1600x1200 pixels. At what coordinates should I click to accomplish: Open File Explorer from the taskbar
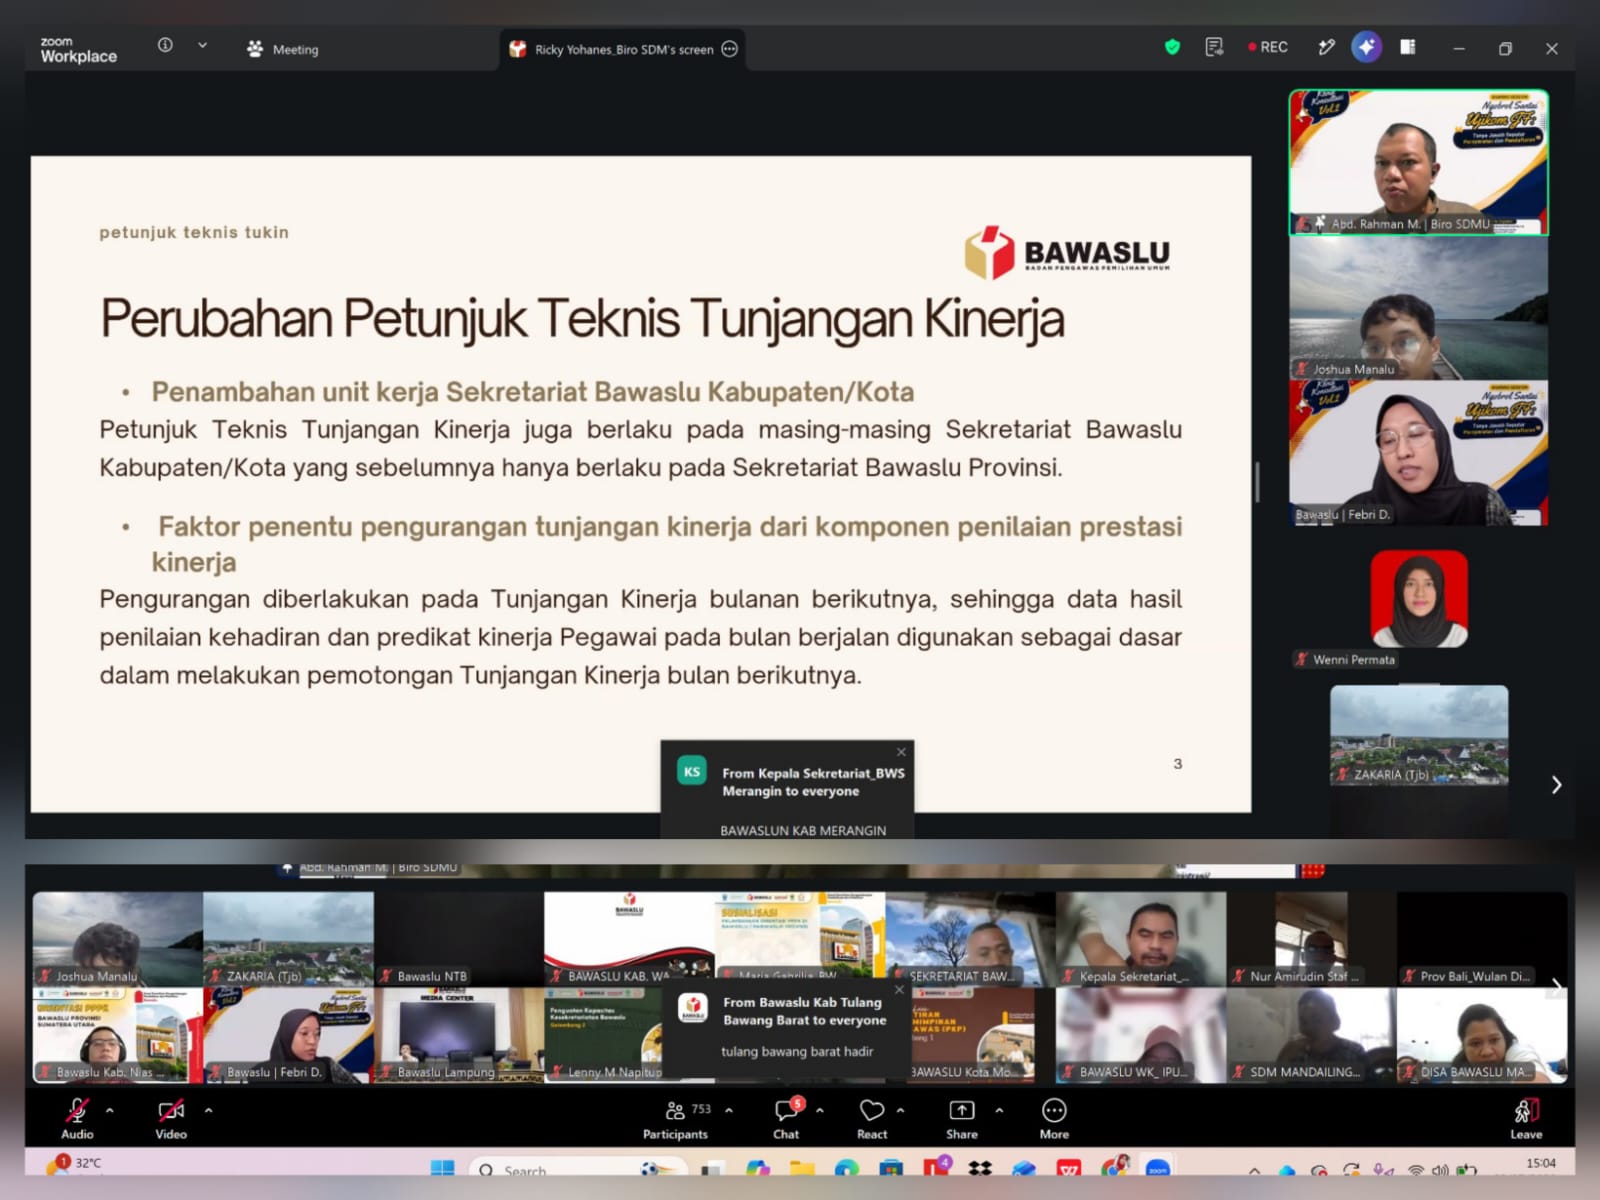(x=802, y=1168)
